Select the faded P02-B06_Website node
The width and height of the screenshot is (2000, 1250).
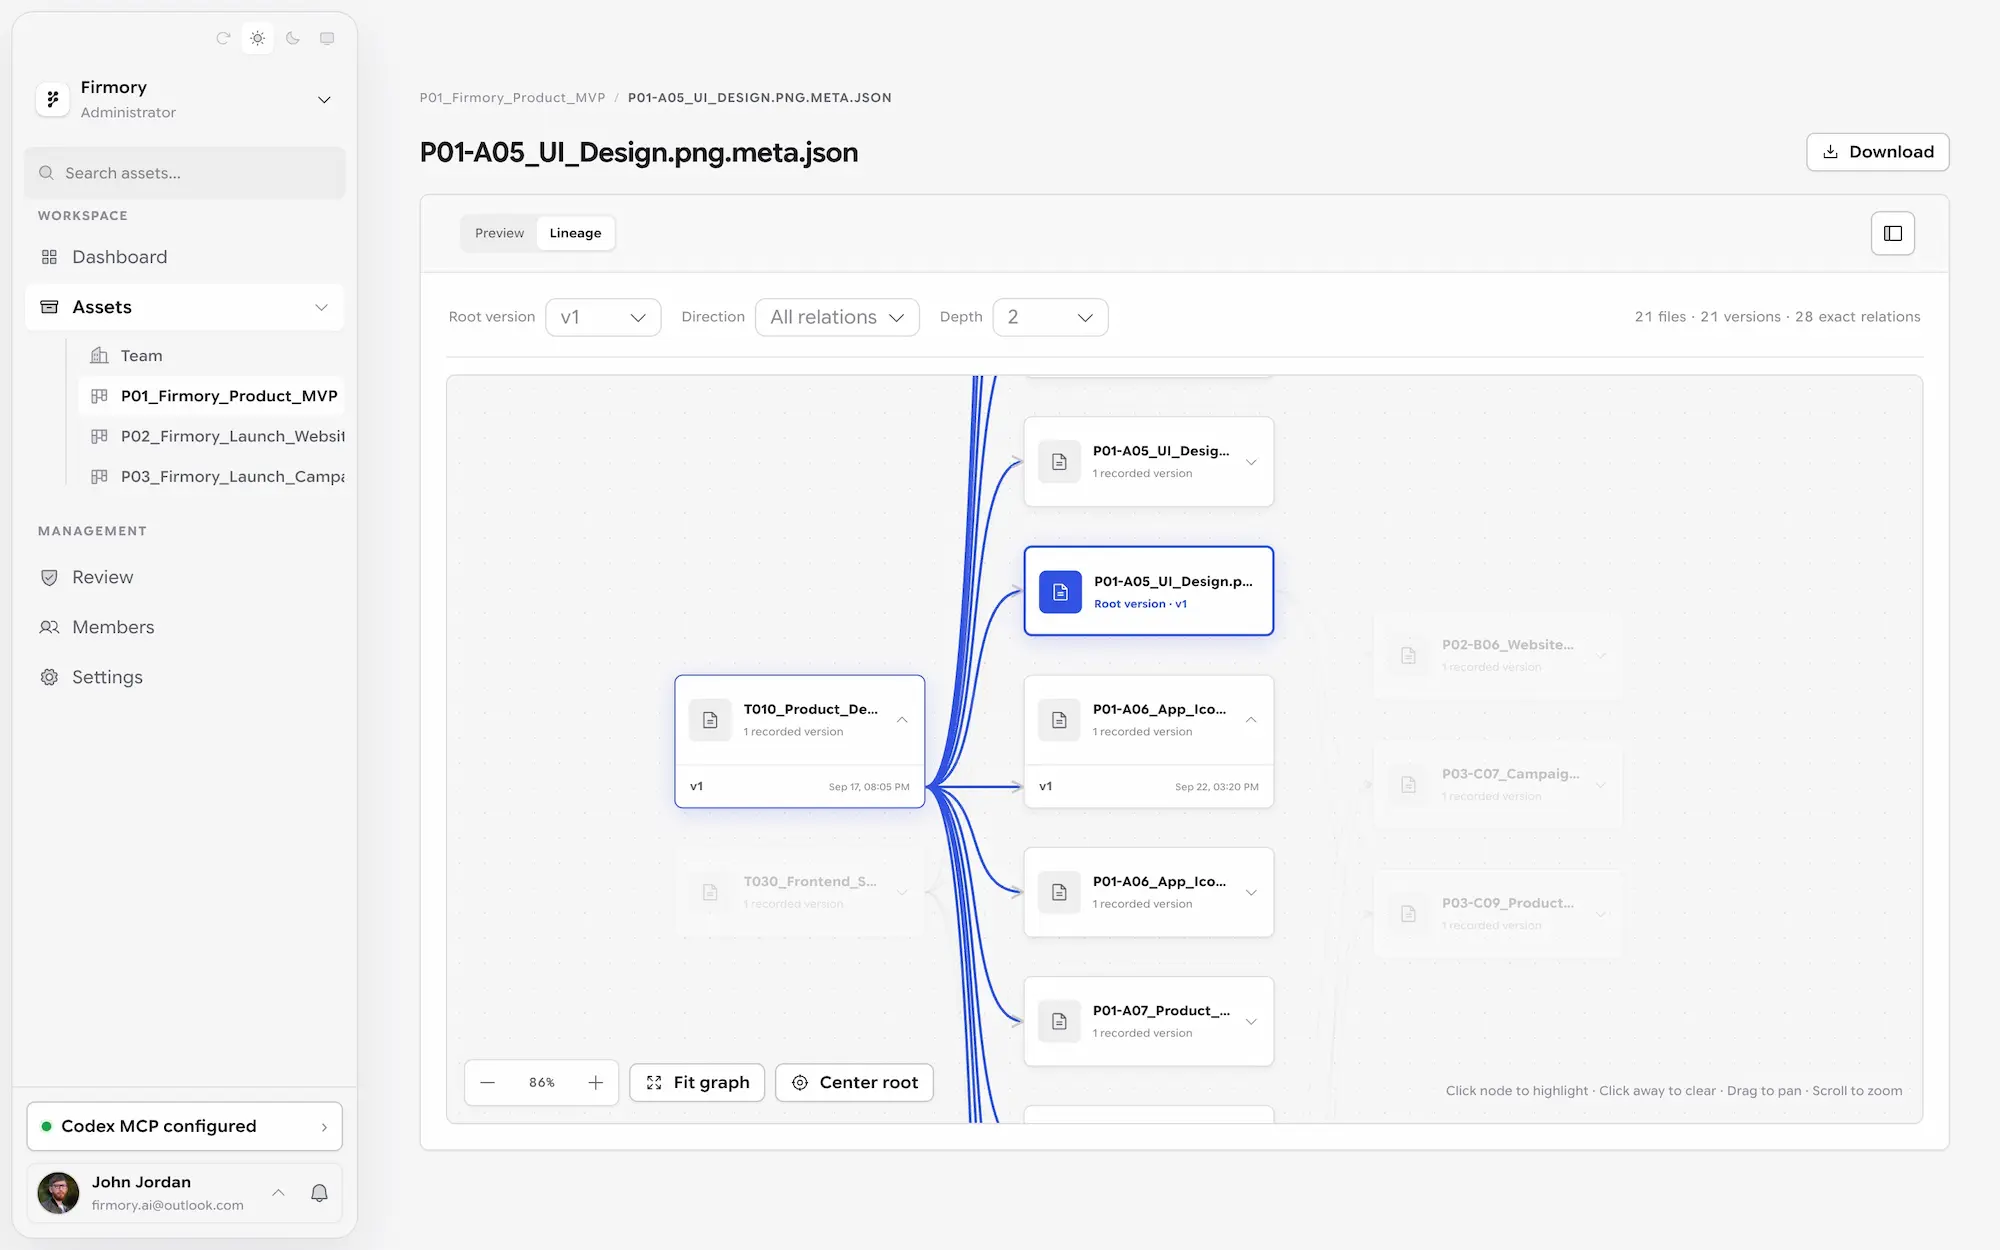point(1497,655)
